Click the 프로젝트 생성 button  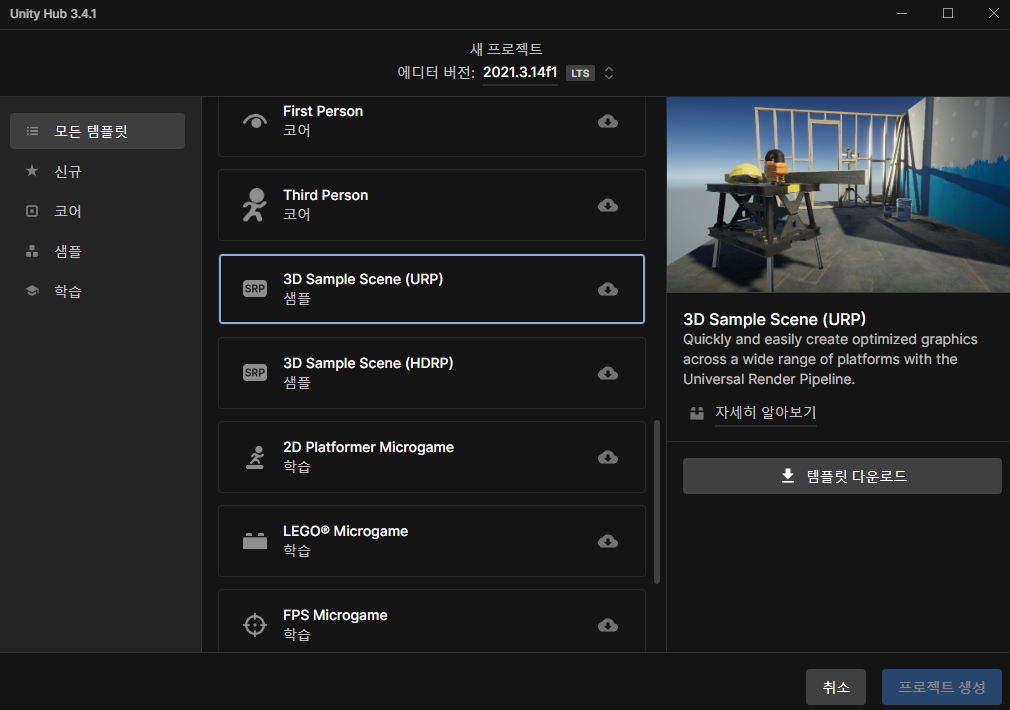(942, 687)
